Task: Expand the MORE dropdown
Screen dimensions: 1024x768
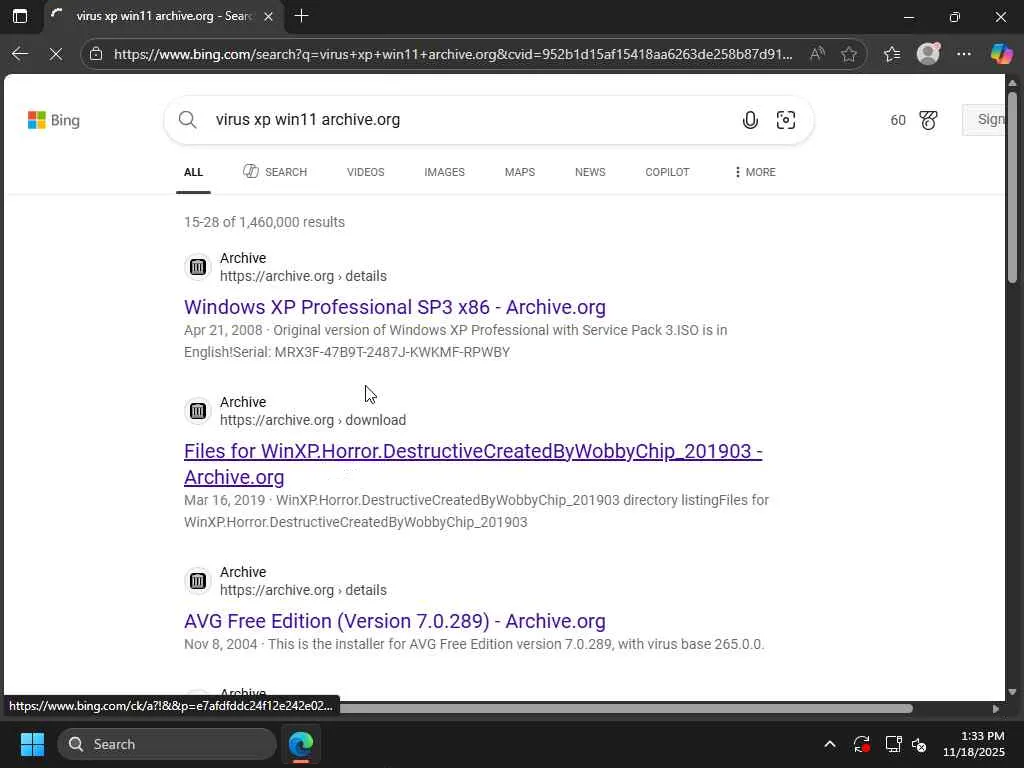Action: pos(755,172)
